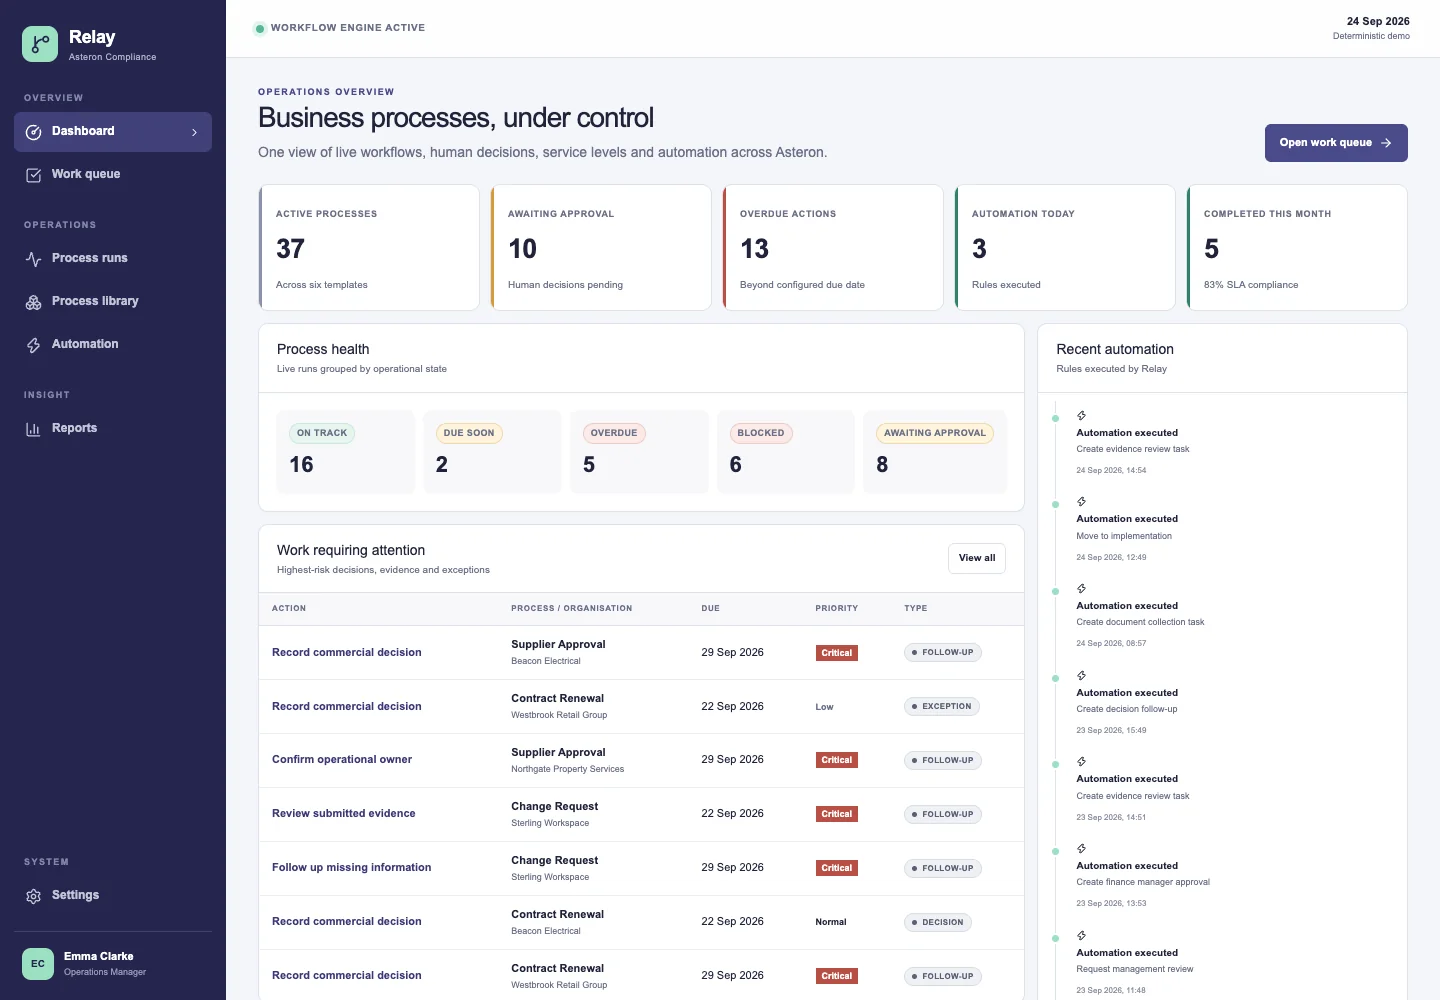This screenshot has width=1440, height=1000.
Task: Click View all in Work requiring attention
Action: click(977, 558)
